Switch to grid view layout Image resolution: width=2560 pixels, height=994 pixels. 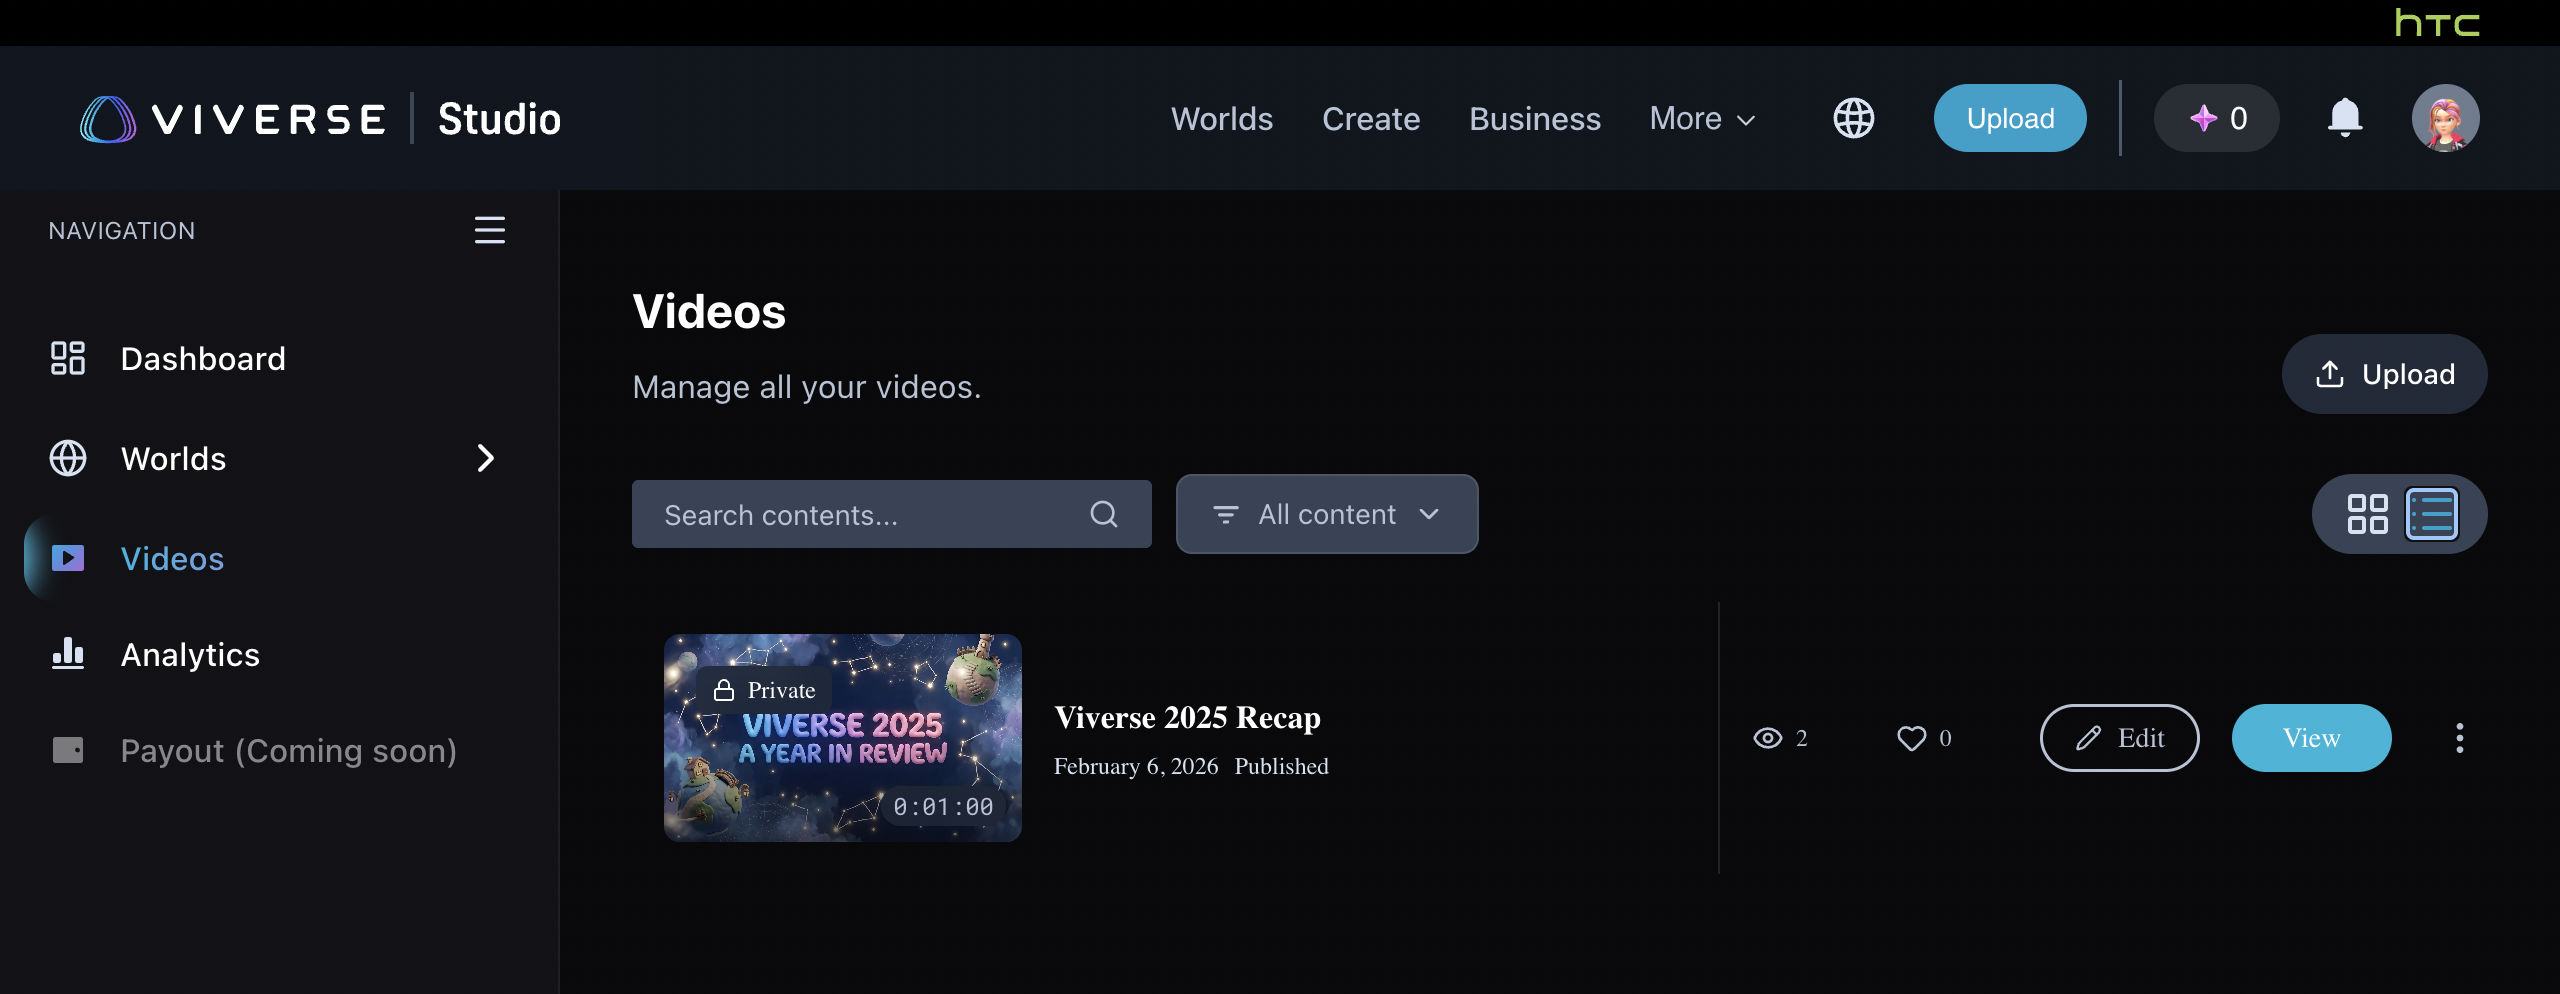[2367, 514]
